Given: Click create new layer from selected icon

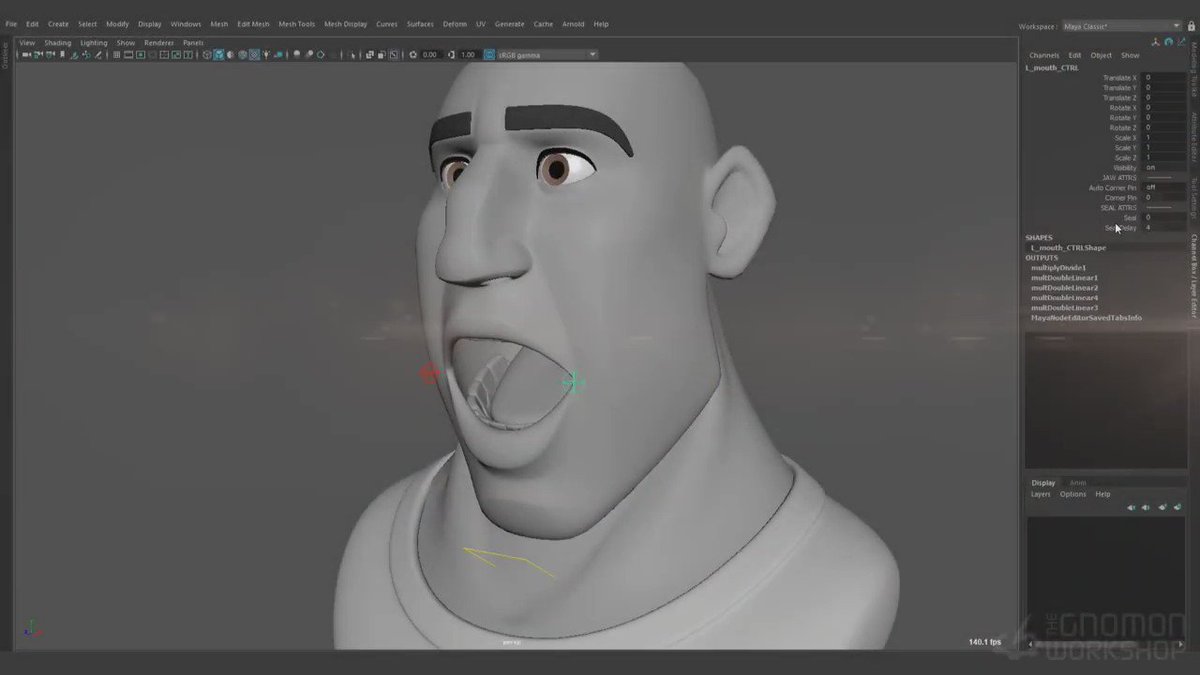Looking at the screenshot, I should (1177, 507).
